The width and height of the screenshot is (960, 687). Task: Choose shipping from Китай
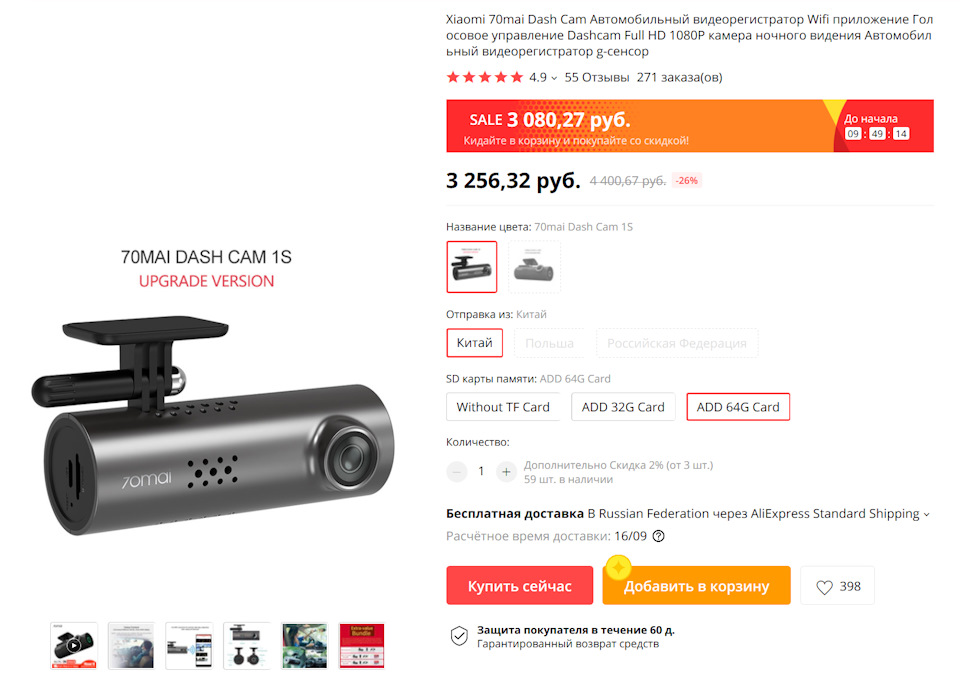(x=474, y=343)
